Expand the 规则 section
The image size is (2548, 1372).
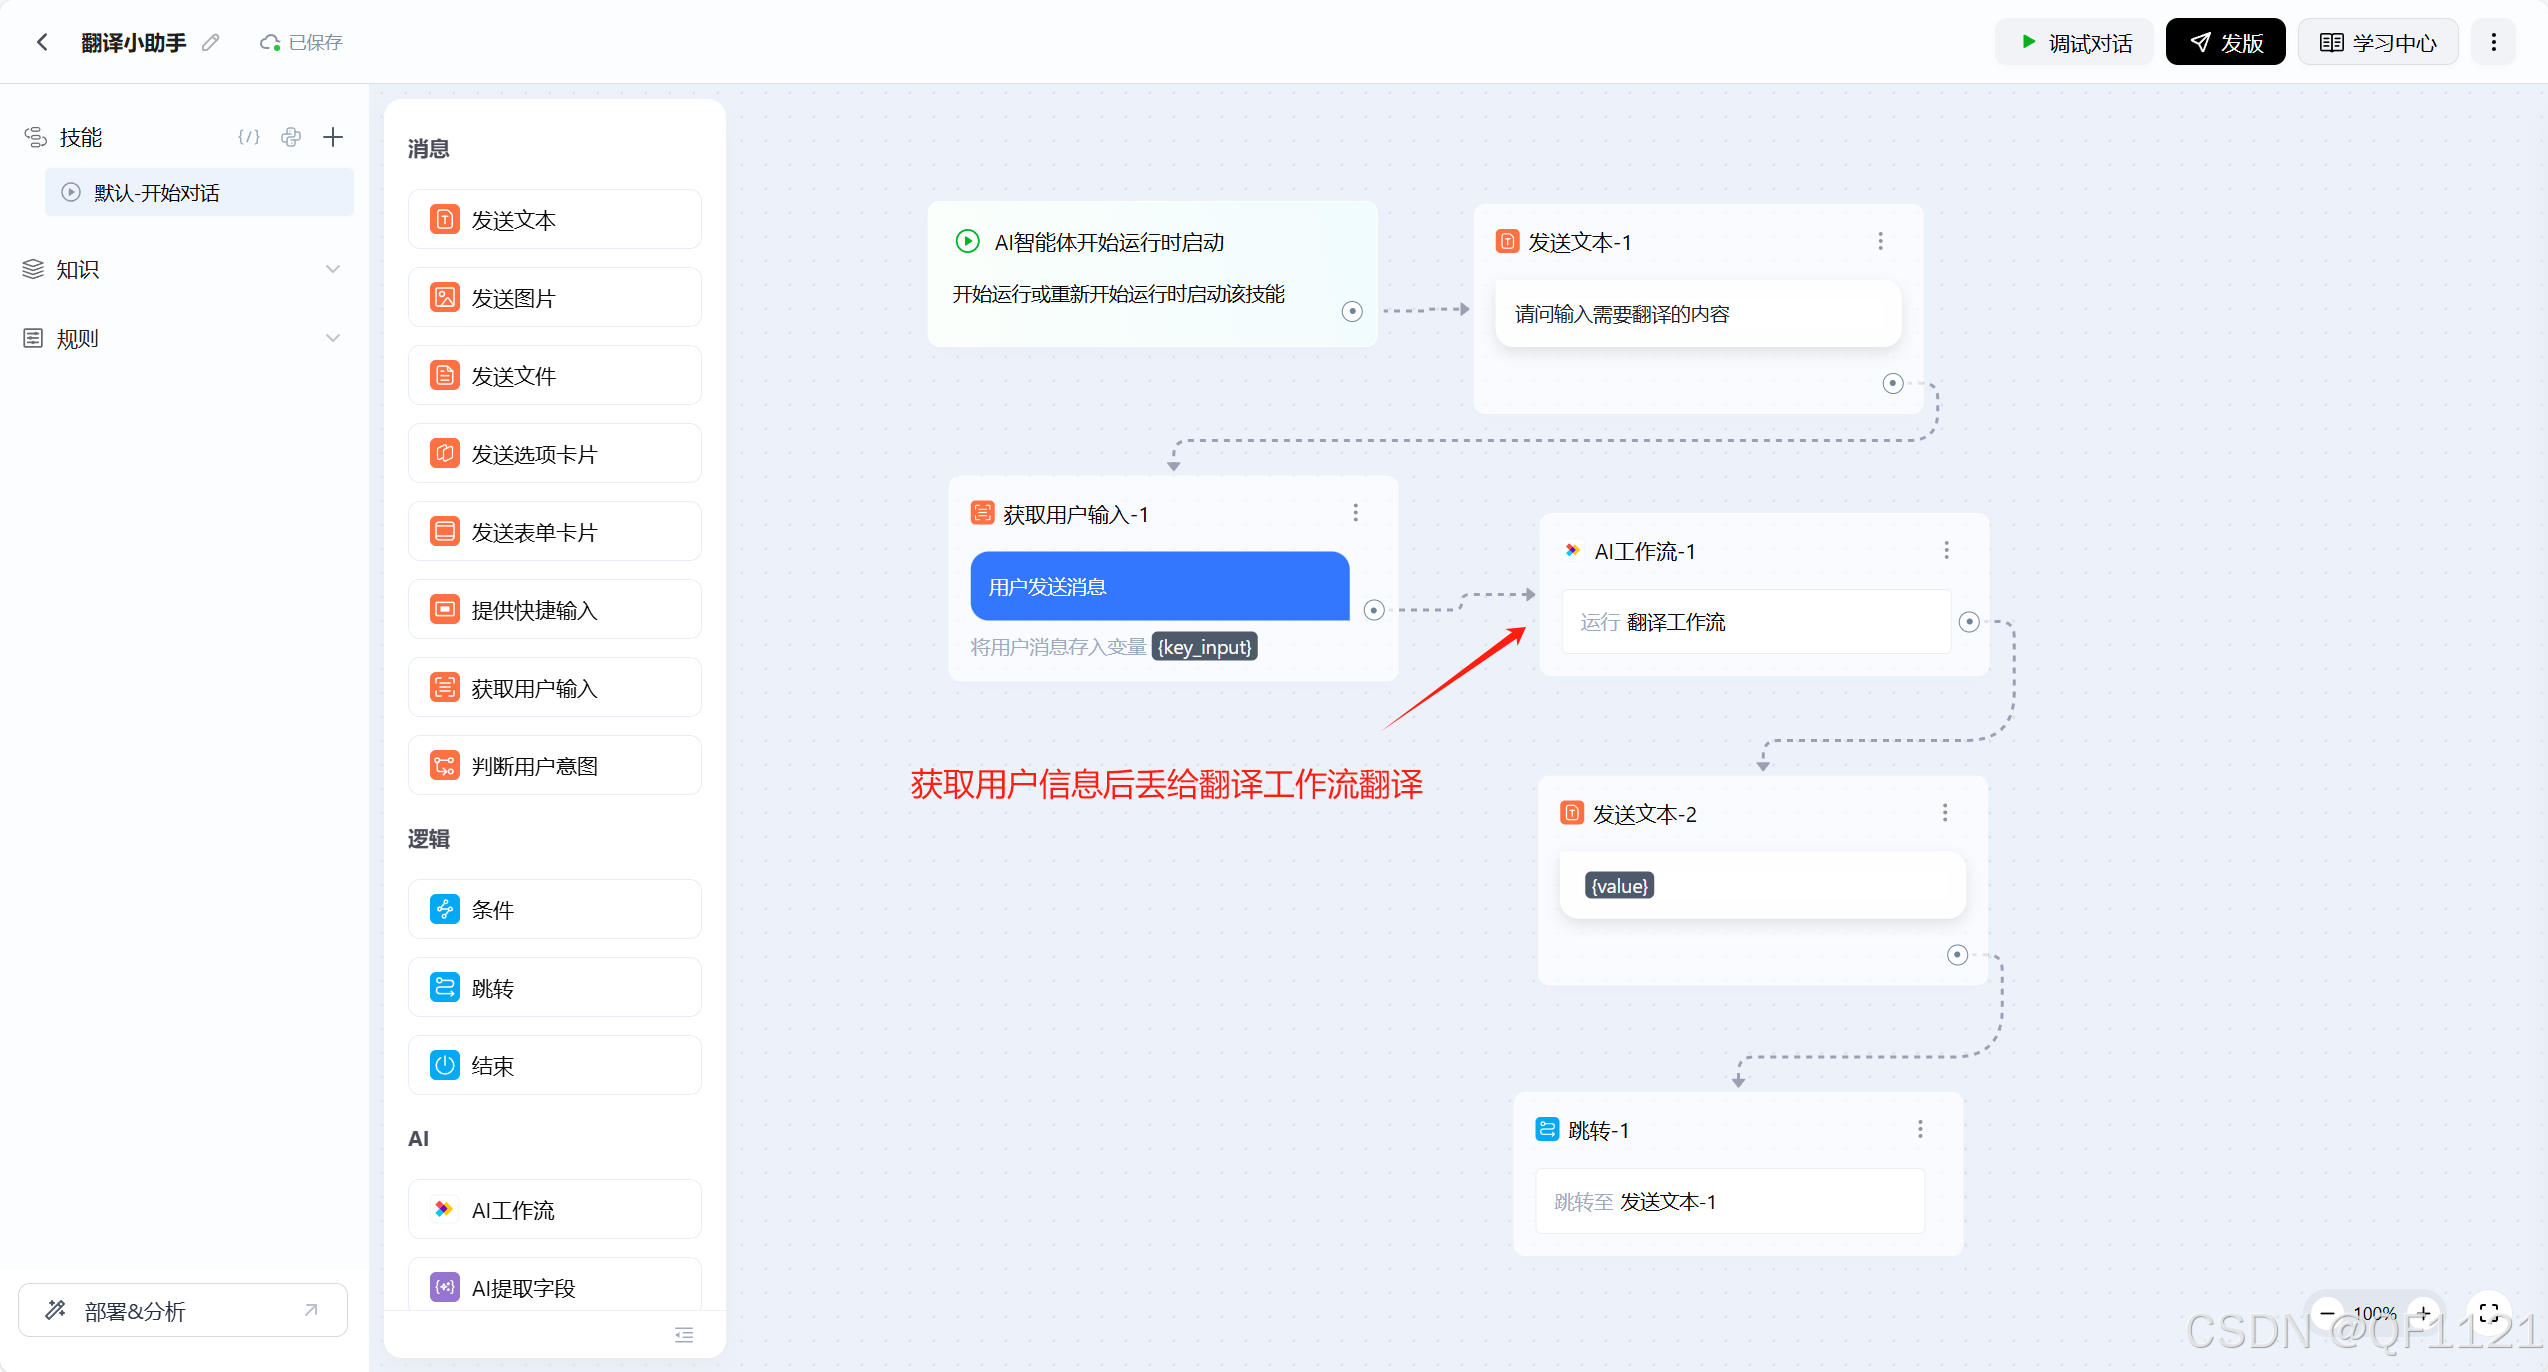(333, 338)
